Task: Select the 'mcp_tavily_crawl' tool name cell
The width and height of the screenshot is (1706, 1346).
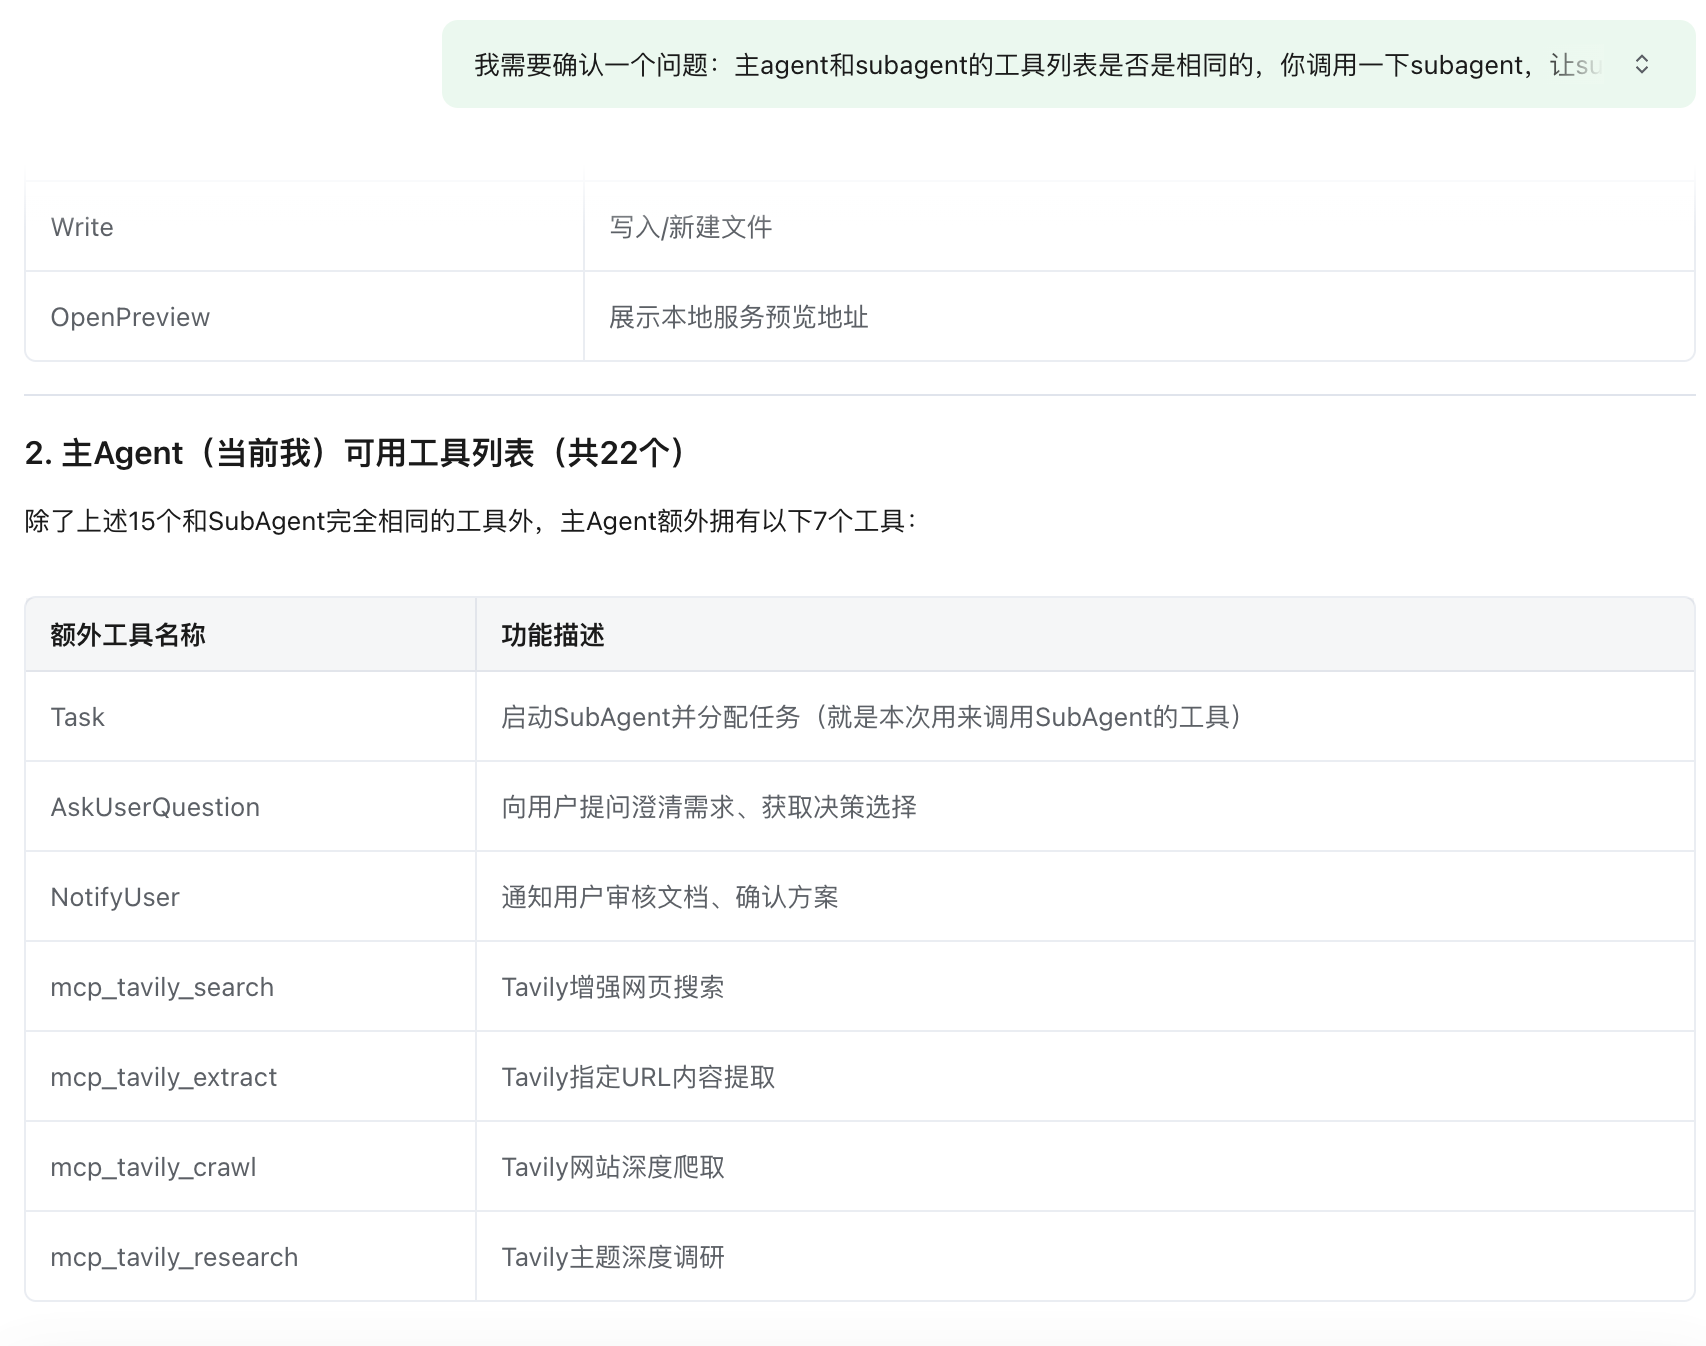Action: [x=250, y=1167]
